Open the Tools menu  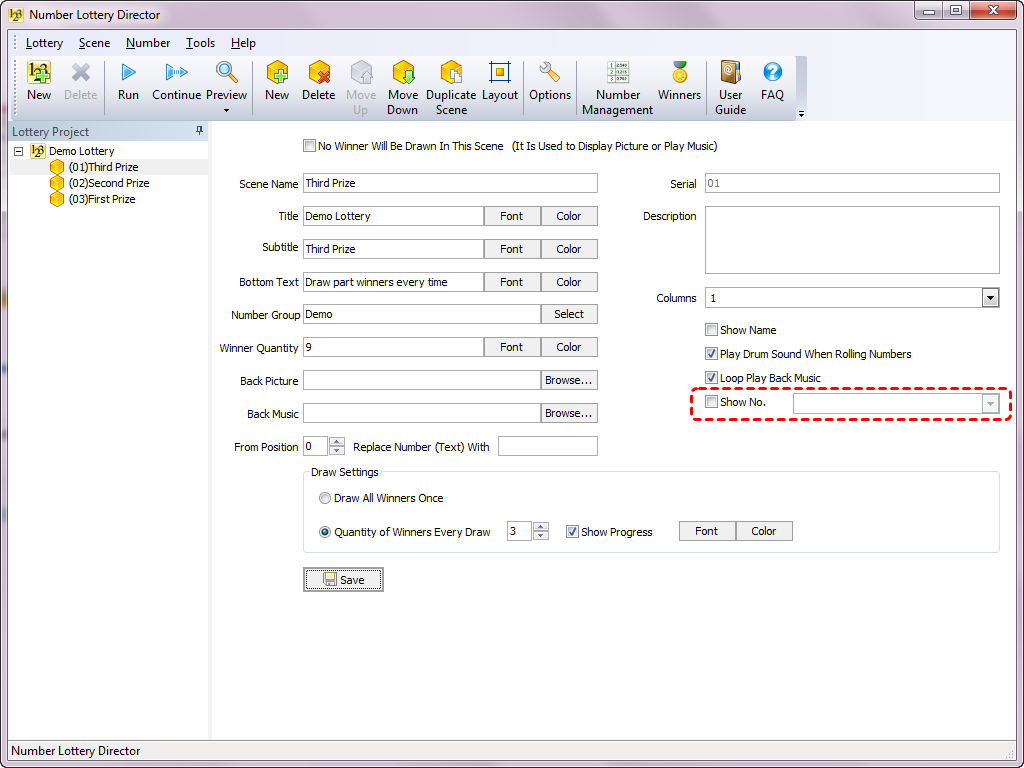coord(200,43)
